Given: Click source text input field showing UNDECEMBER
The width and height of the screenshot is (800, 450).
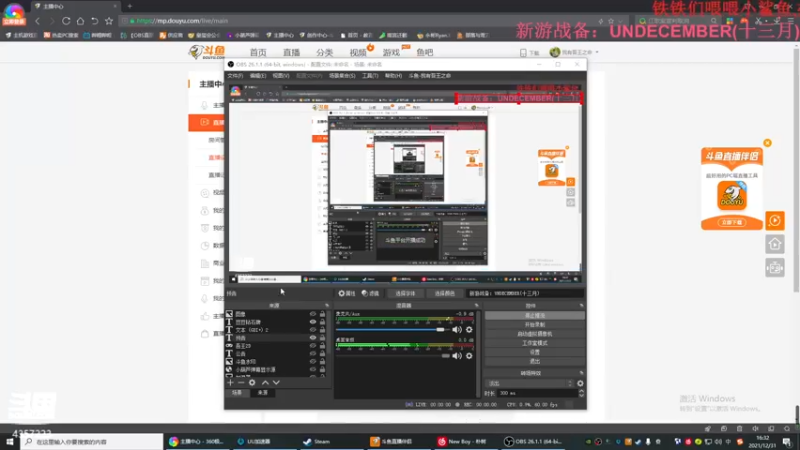Looking at the screenshot, I should (x=526, y=293).
